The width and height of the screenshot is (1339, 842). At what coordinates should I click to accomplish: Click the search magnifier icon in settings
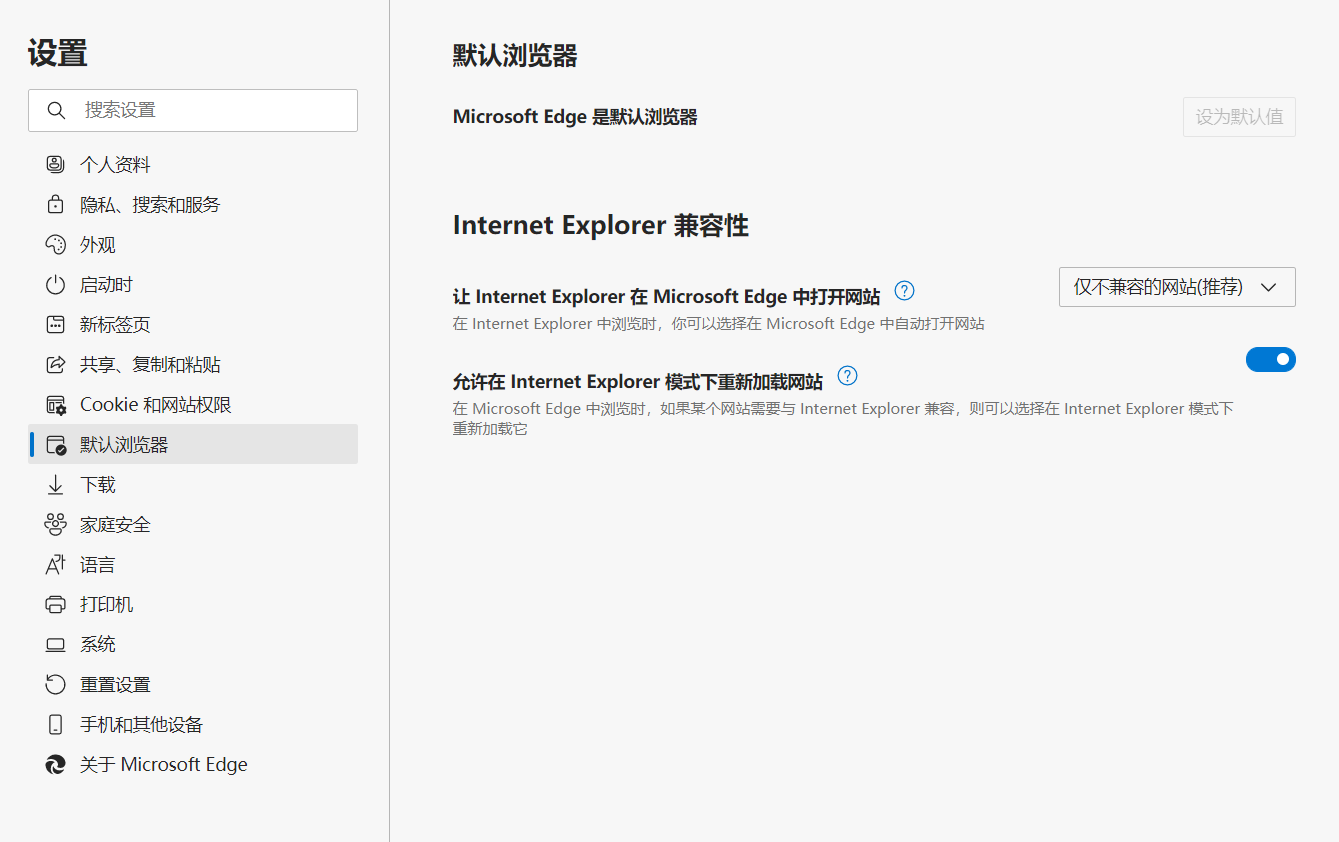56,110
